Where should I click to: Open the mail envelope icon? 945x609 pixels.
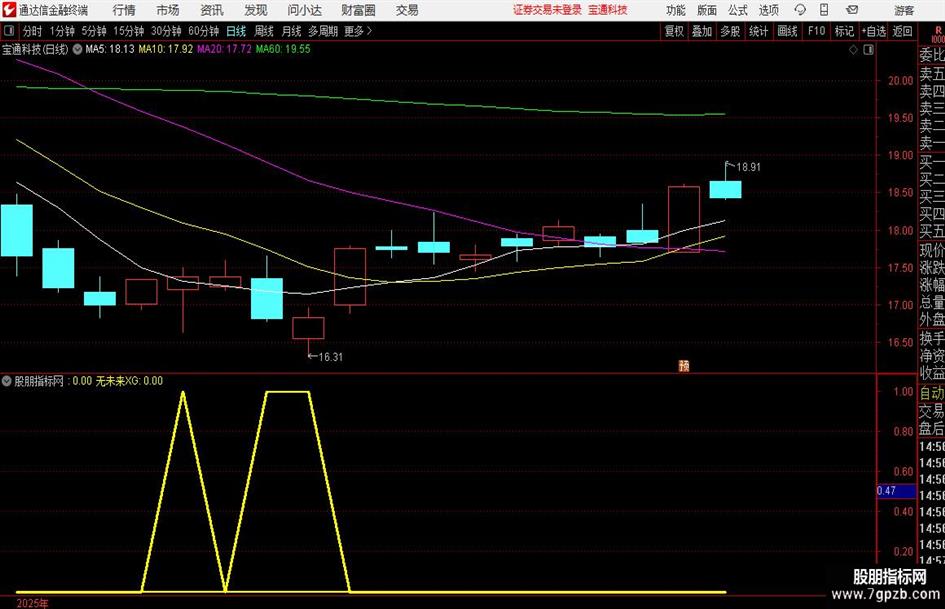pyautogui.click(x=852, y=10)
